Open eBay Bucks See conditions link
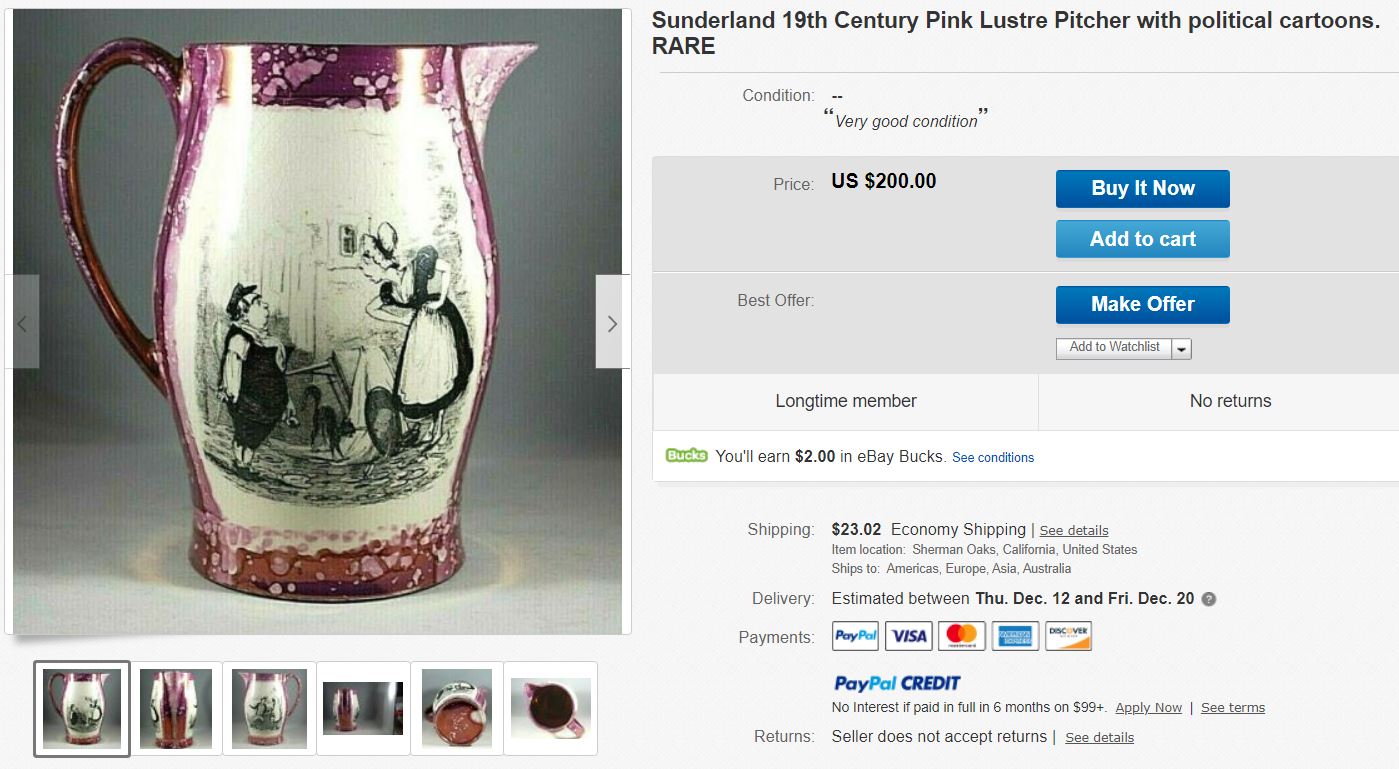The width and height of the screenshot is (1399, 769). [993, 457]
